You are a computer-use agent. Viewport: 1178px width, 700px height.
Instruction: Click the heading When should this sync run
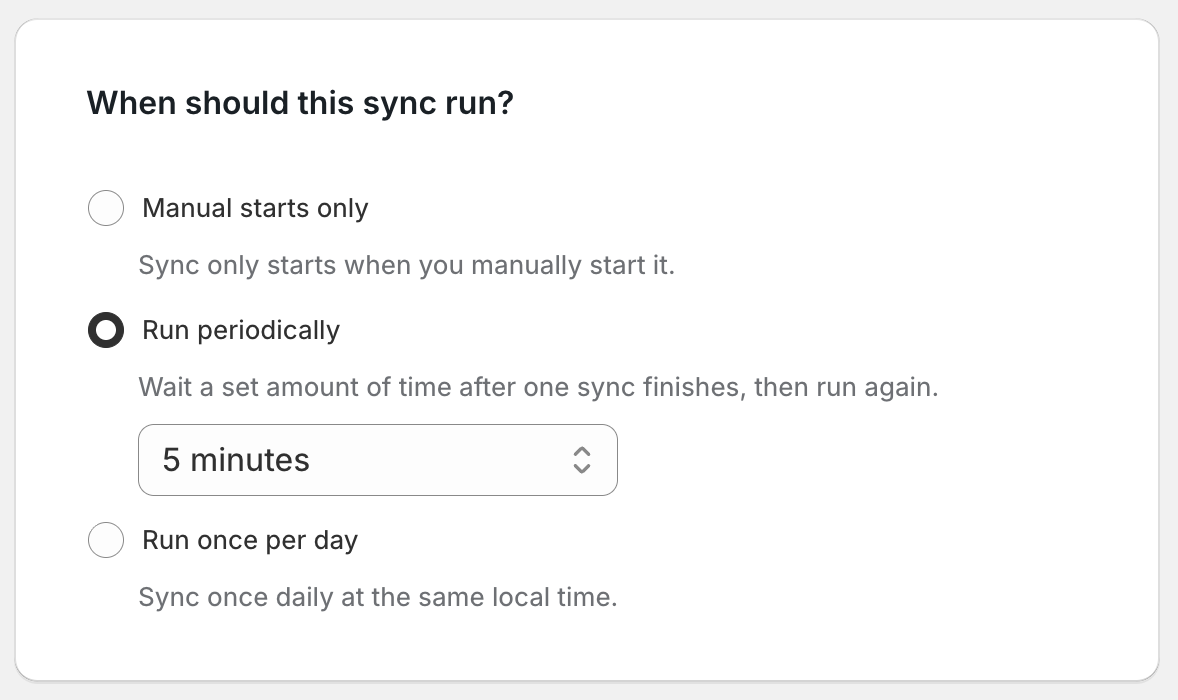coord(300,103)
